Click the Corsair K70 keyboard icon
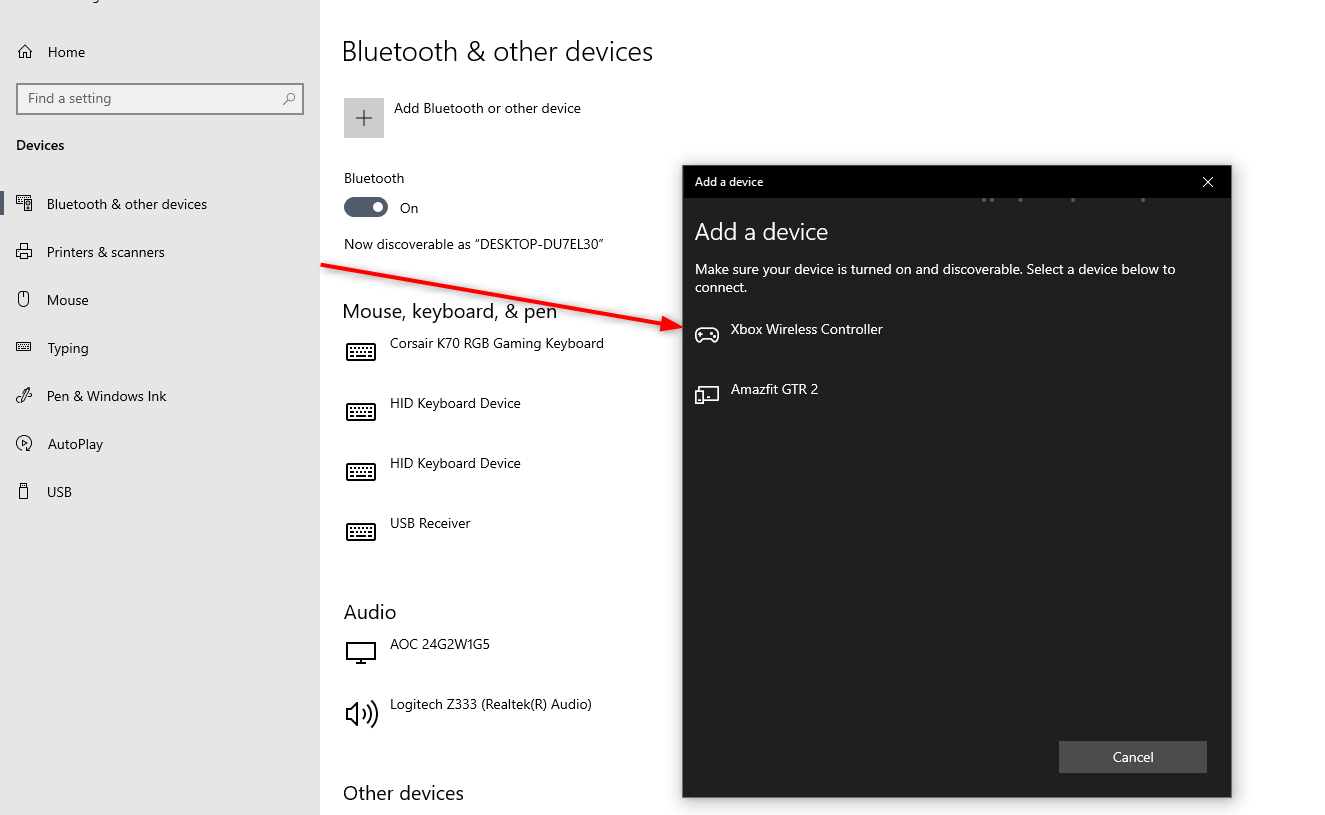1325x815 pixels. [361, 352]
